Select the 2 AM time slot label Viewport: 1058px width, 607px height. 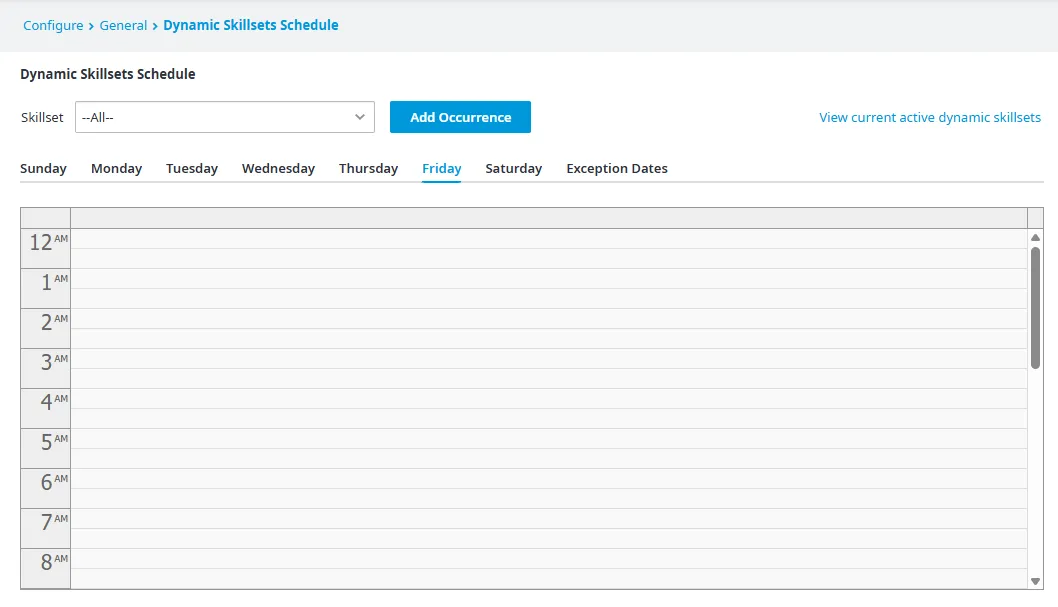tap(46, 328)
